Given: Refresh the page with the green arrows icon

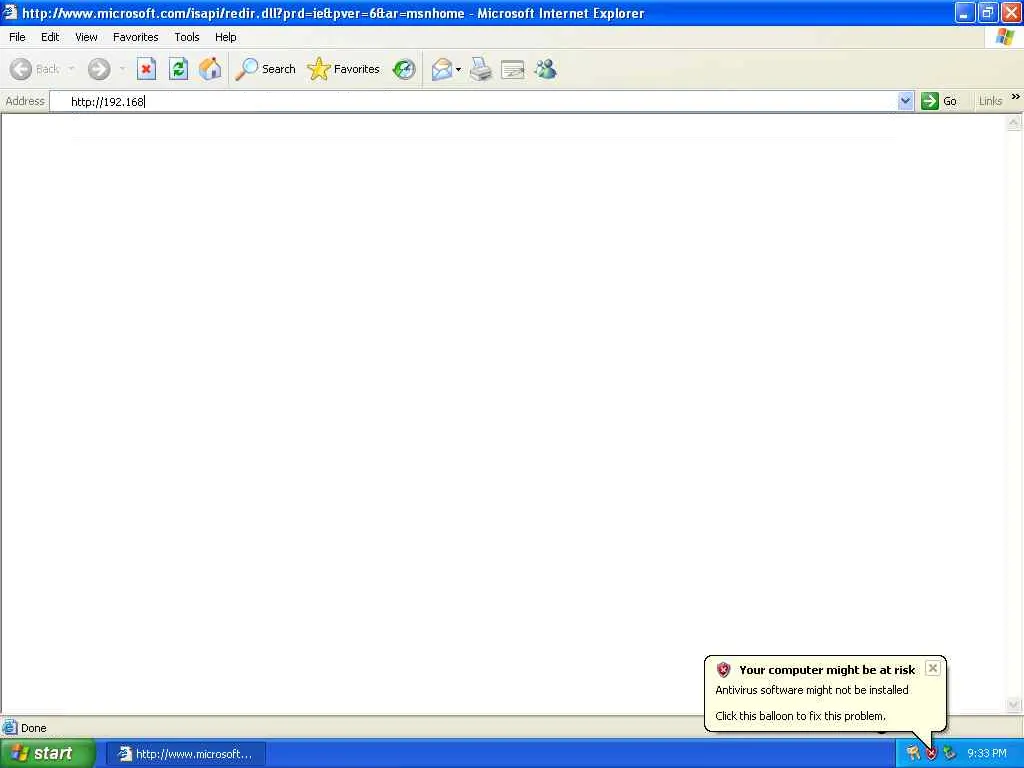Looking at the screenshot, I should click(178, 69).
